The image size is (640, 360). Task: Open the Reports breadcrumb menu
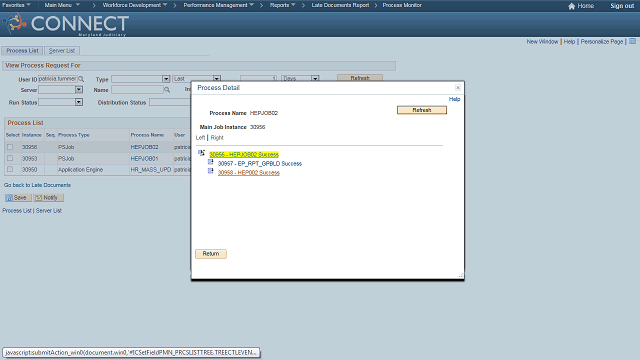point(282,5)
